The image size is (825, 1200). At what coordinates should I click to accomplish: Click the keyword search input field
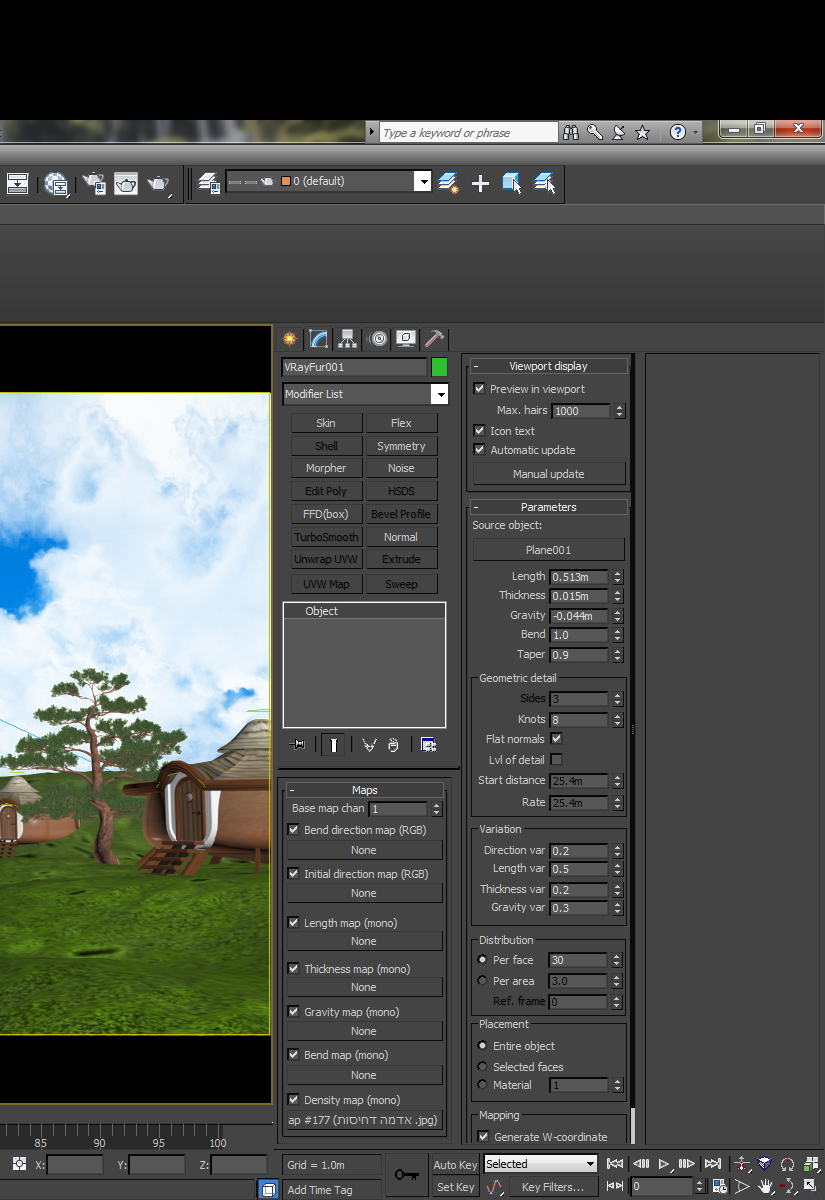468,133
